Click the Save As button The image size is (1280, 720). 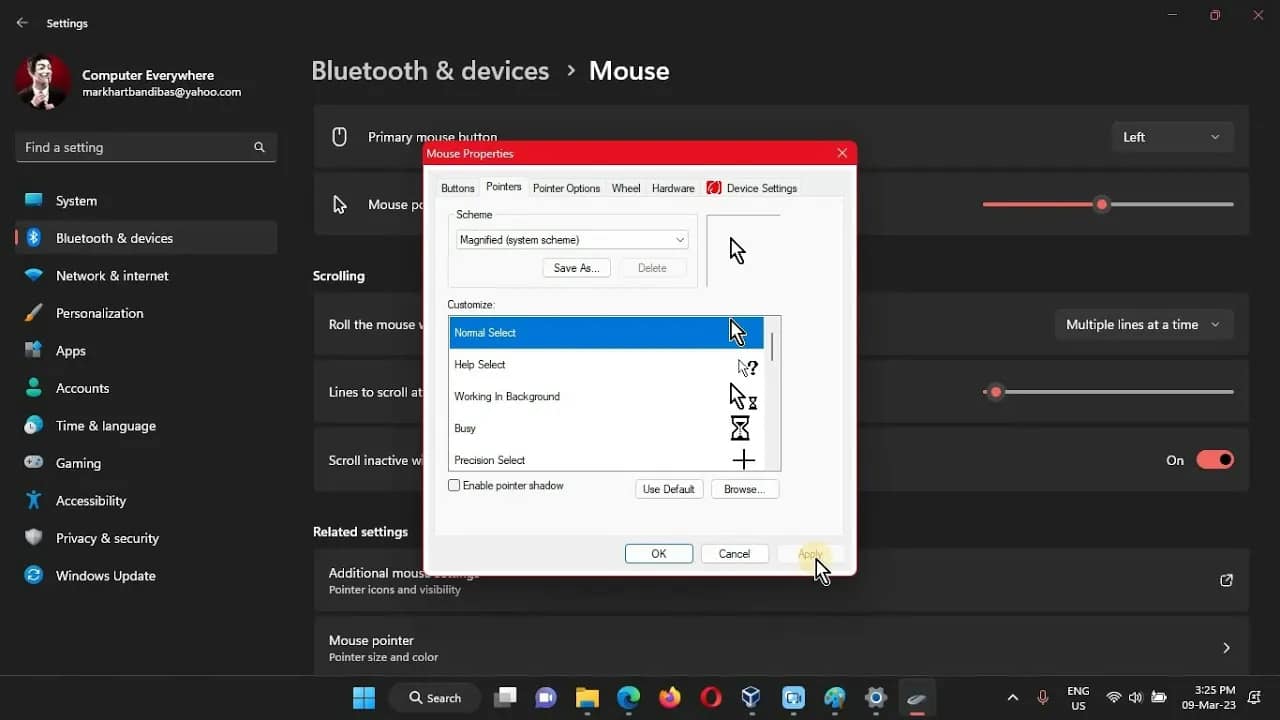click(576, 268)
